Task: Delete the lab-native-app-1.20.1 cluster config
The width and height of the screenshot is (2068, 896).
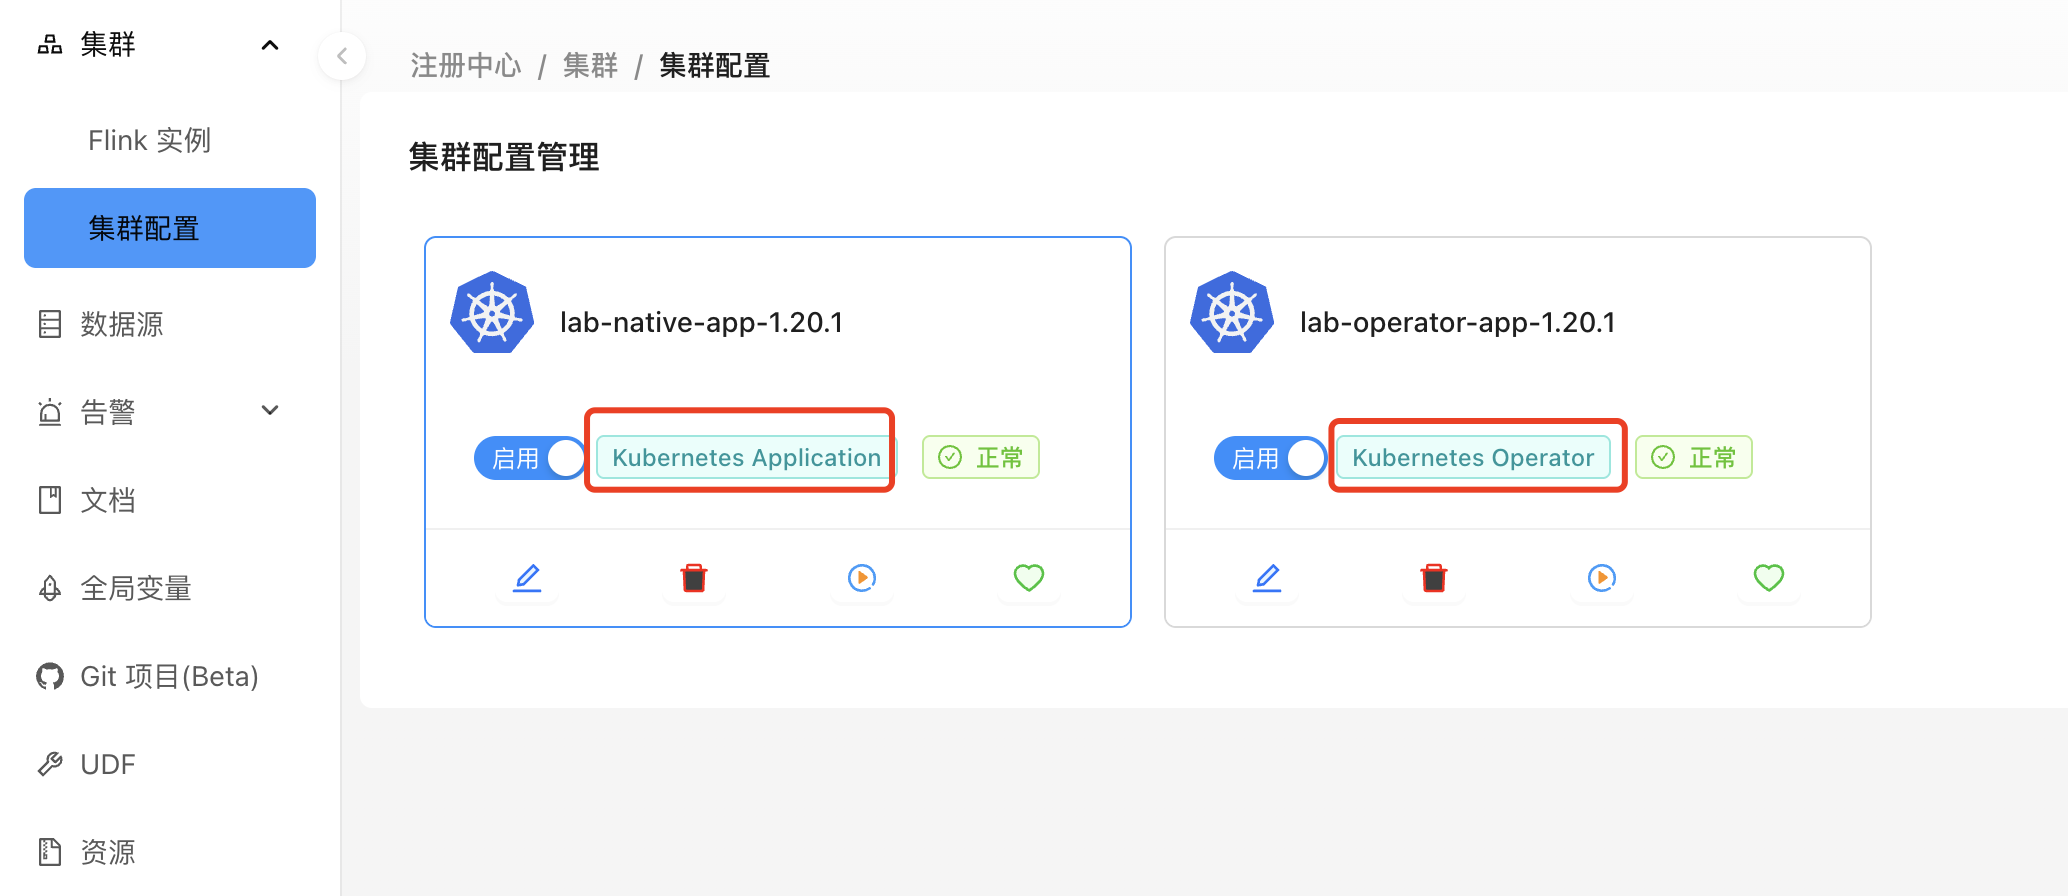Action: pyautogui.click(x=694, y=578)
